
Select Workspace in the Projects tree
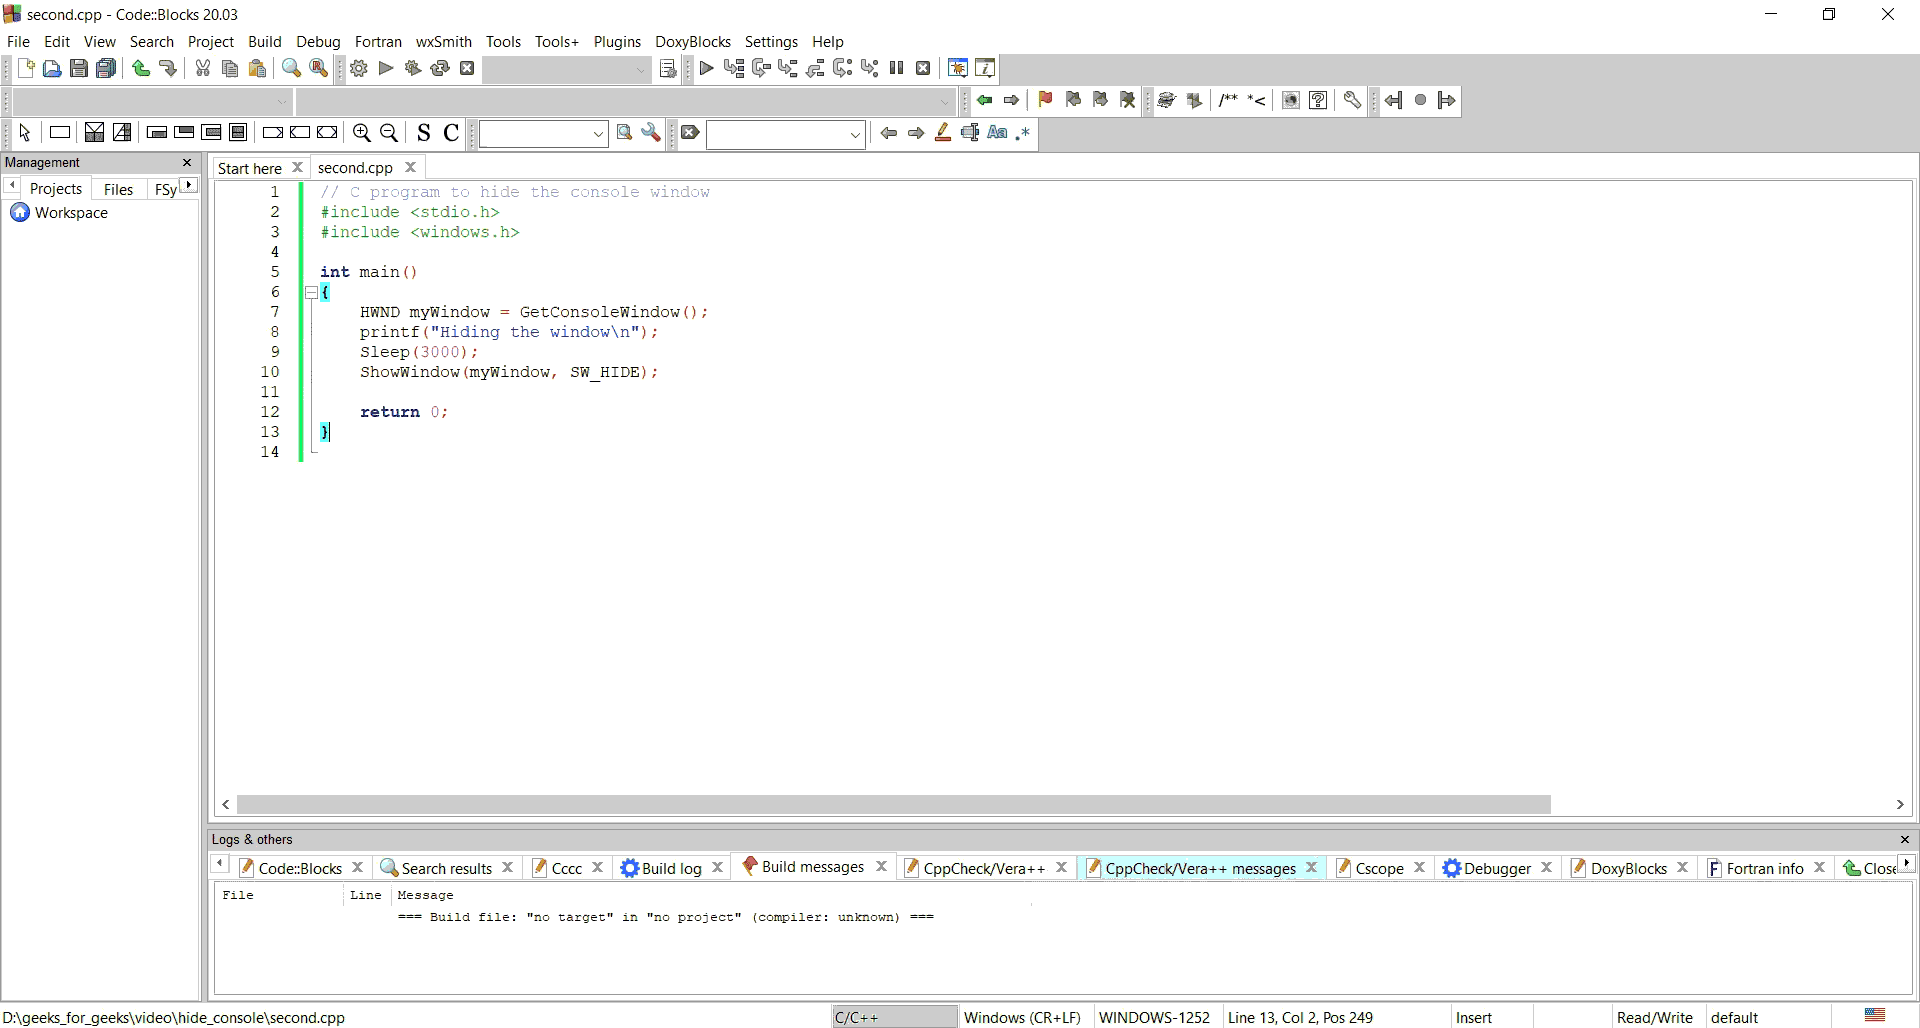(70, 213)
